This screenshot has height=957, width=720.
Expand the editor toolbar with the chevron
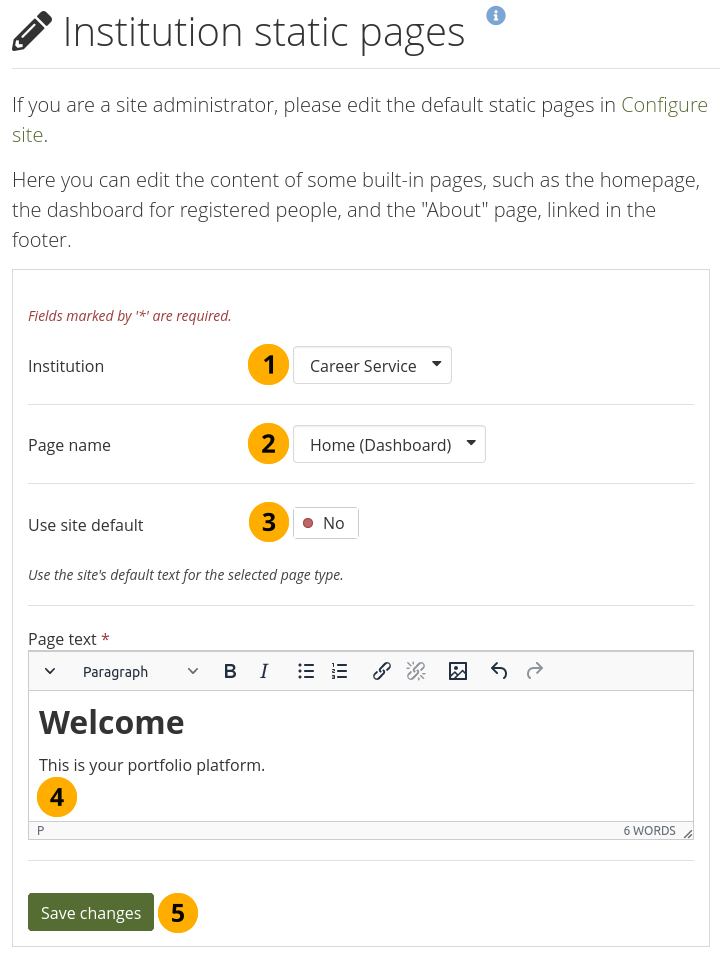(50, 672)
